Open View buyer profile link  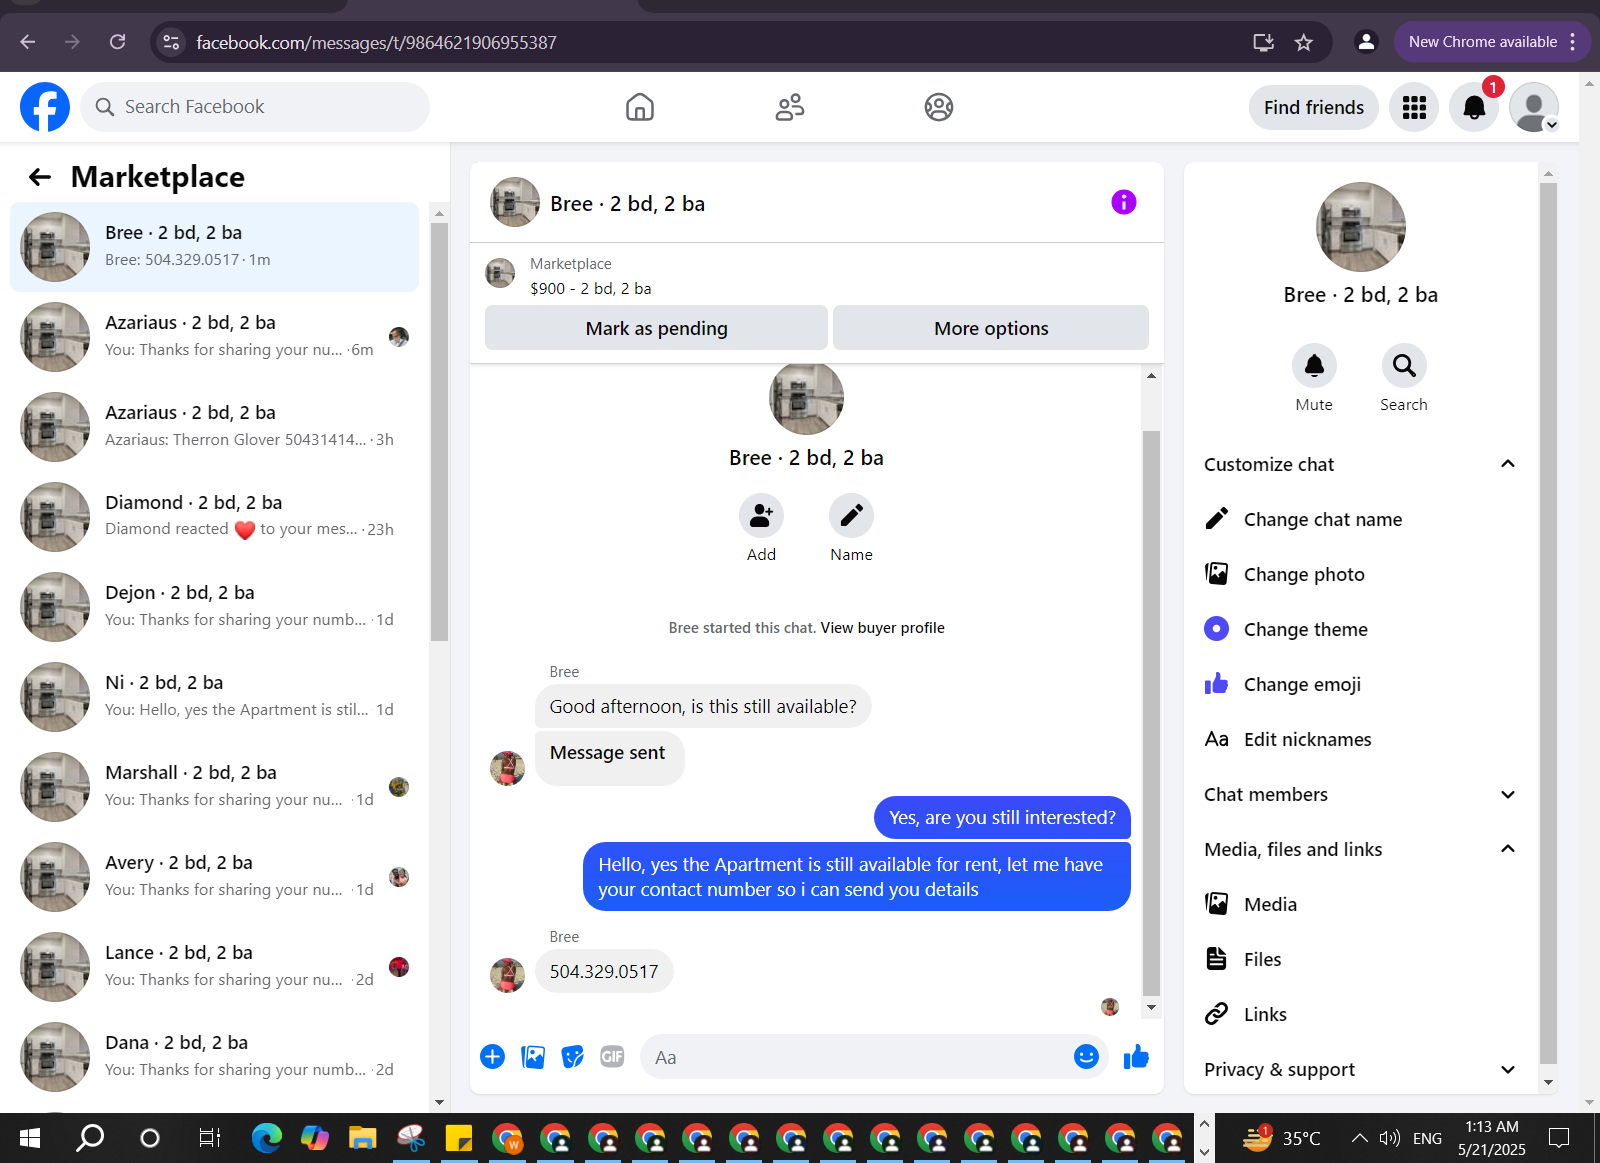point(882,628)
